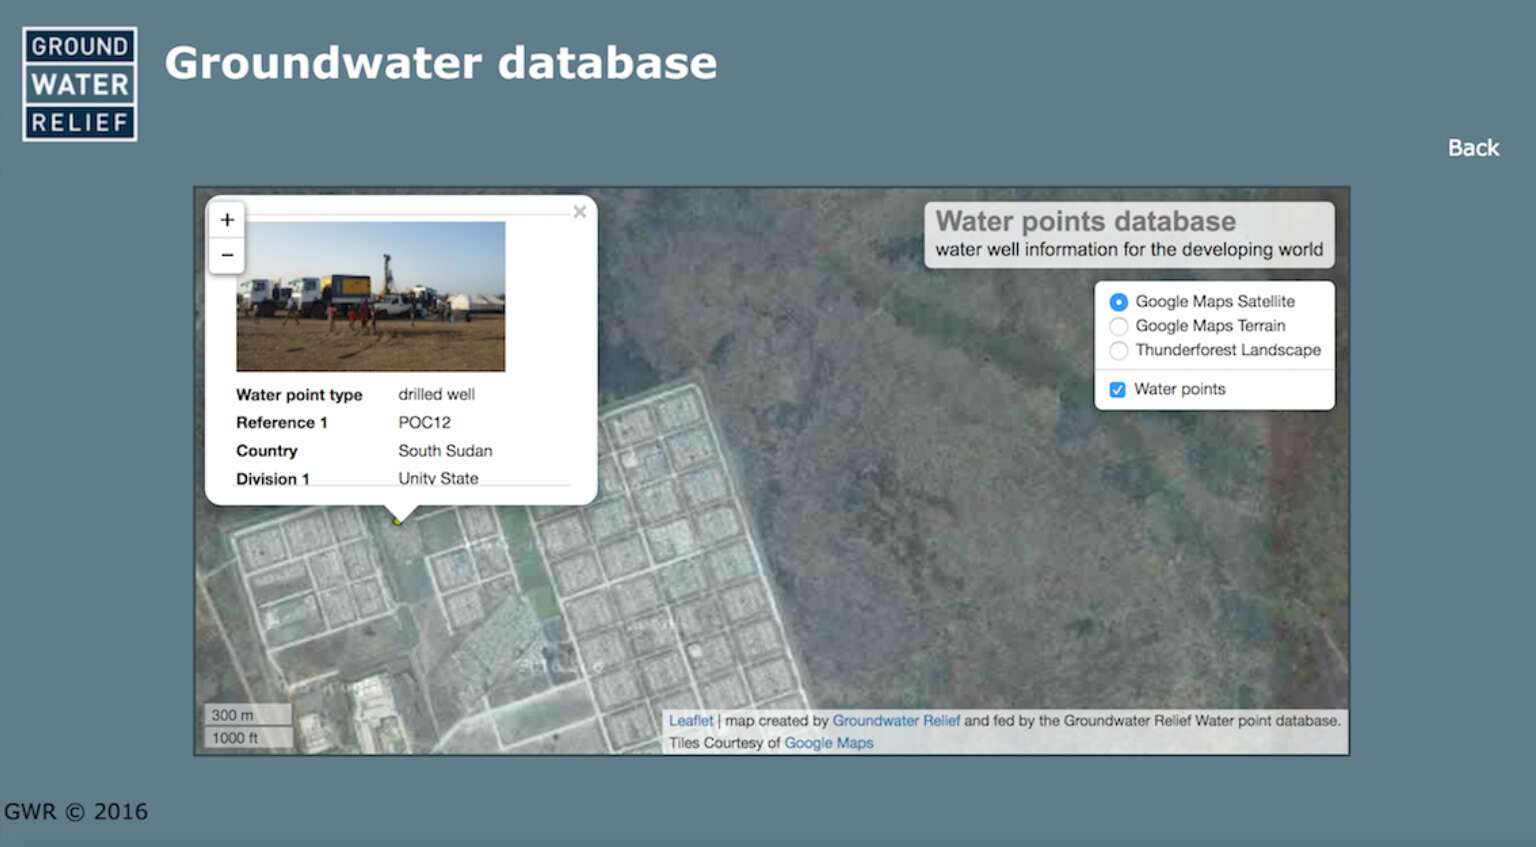Click the water point marker on the map

pos(397,521)
